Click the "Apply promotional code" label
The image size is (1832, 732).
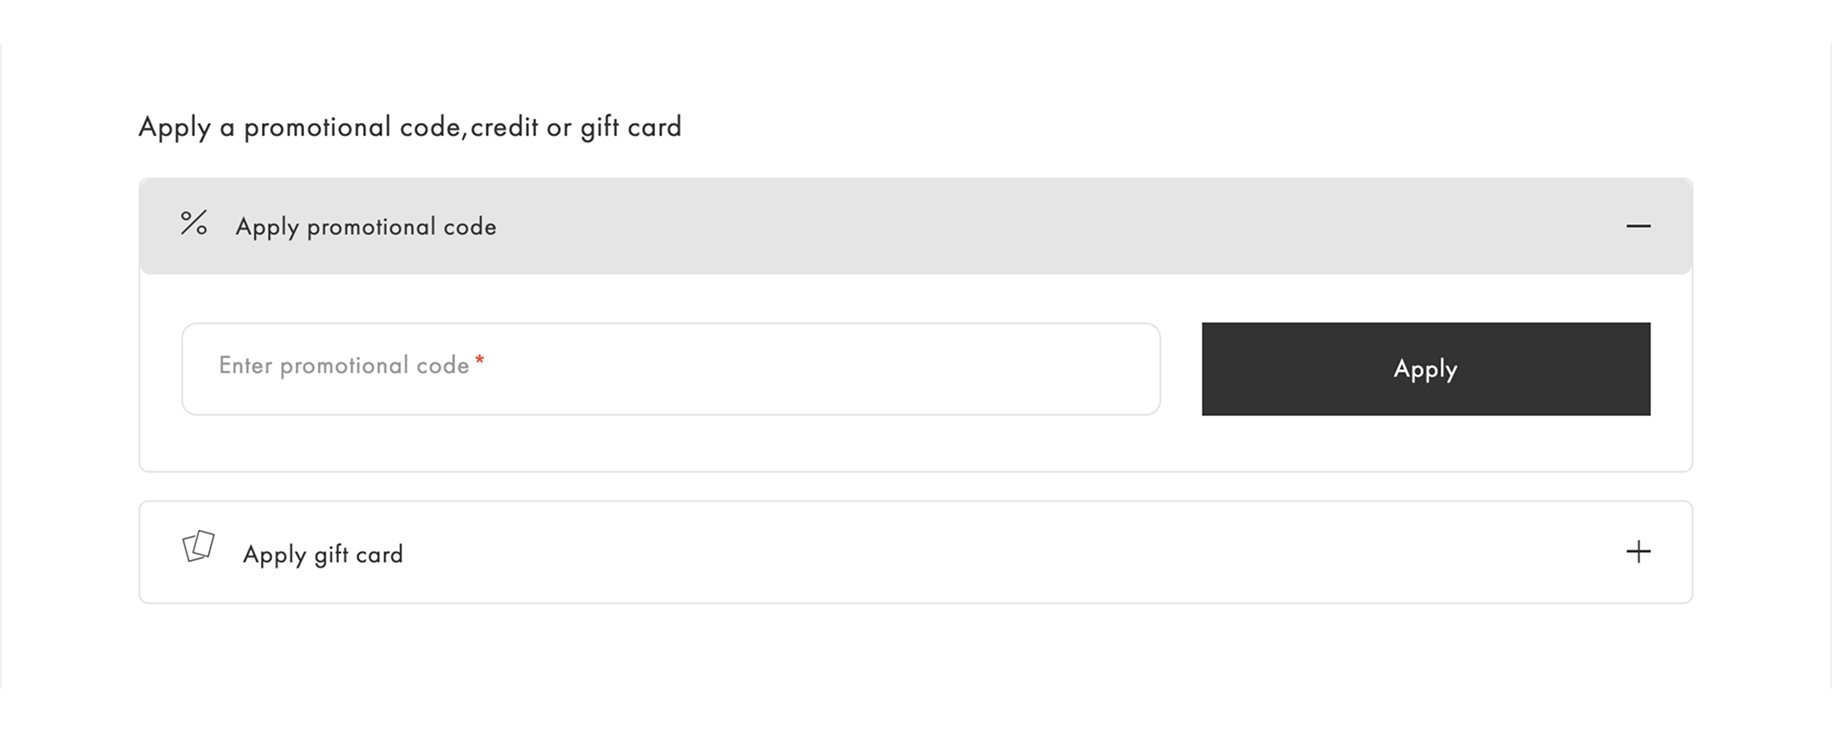point(366,227)
